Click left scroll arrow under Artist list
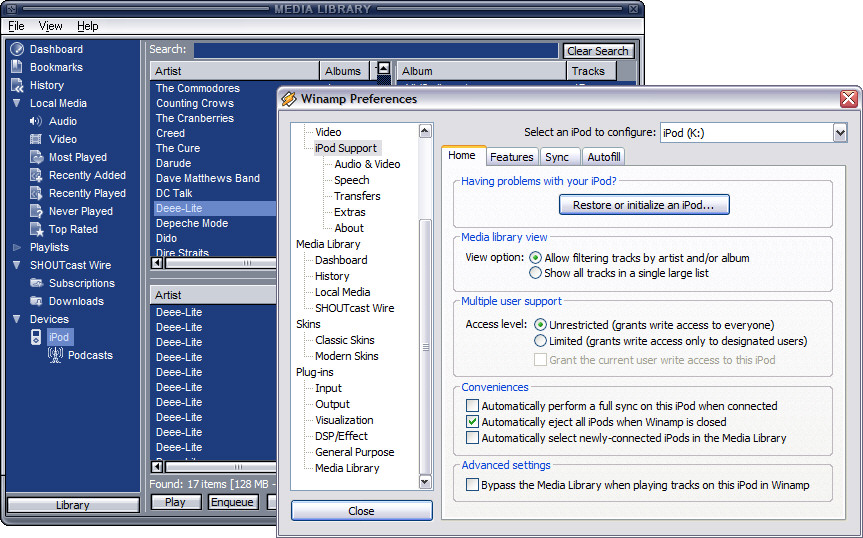Image resolution: width=863 pixels, height=538 pixels. [157, 263]
